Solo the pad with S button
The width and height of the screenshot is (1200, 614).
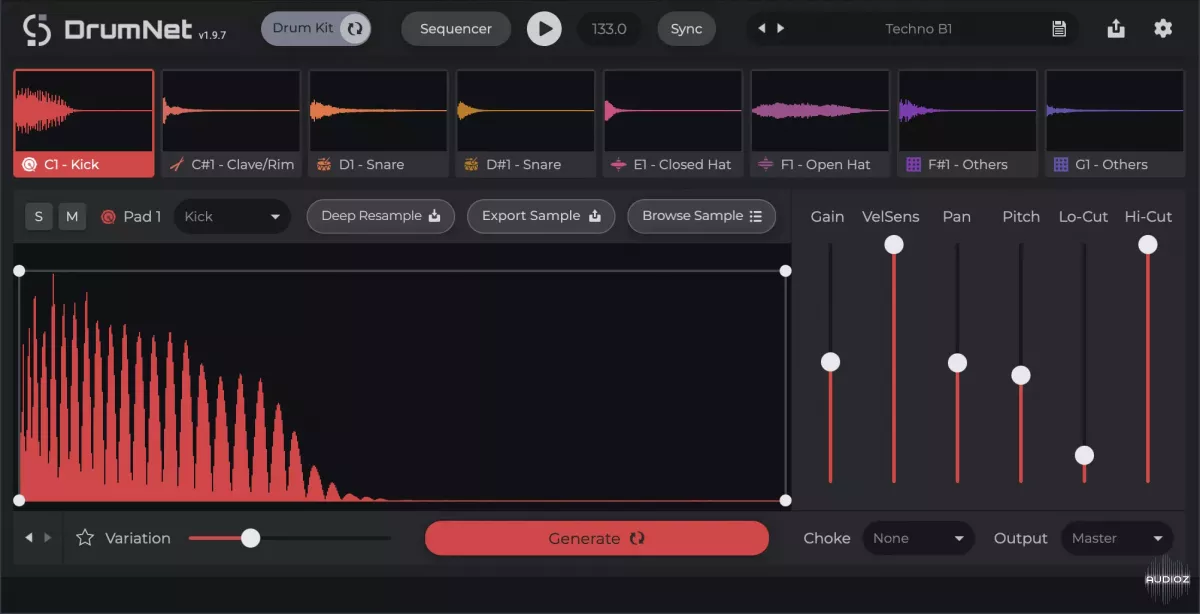39,216
